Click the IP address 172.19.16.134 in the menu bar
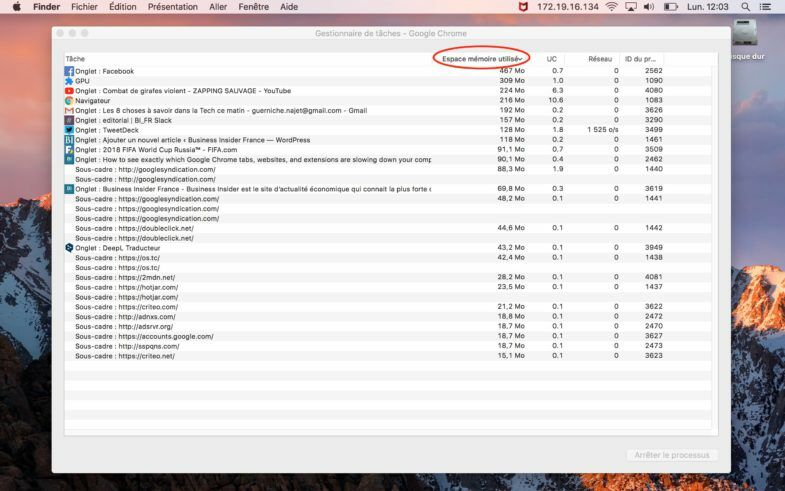 [568, 7]
